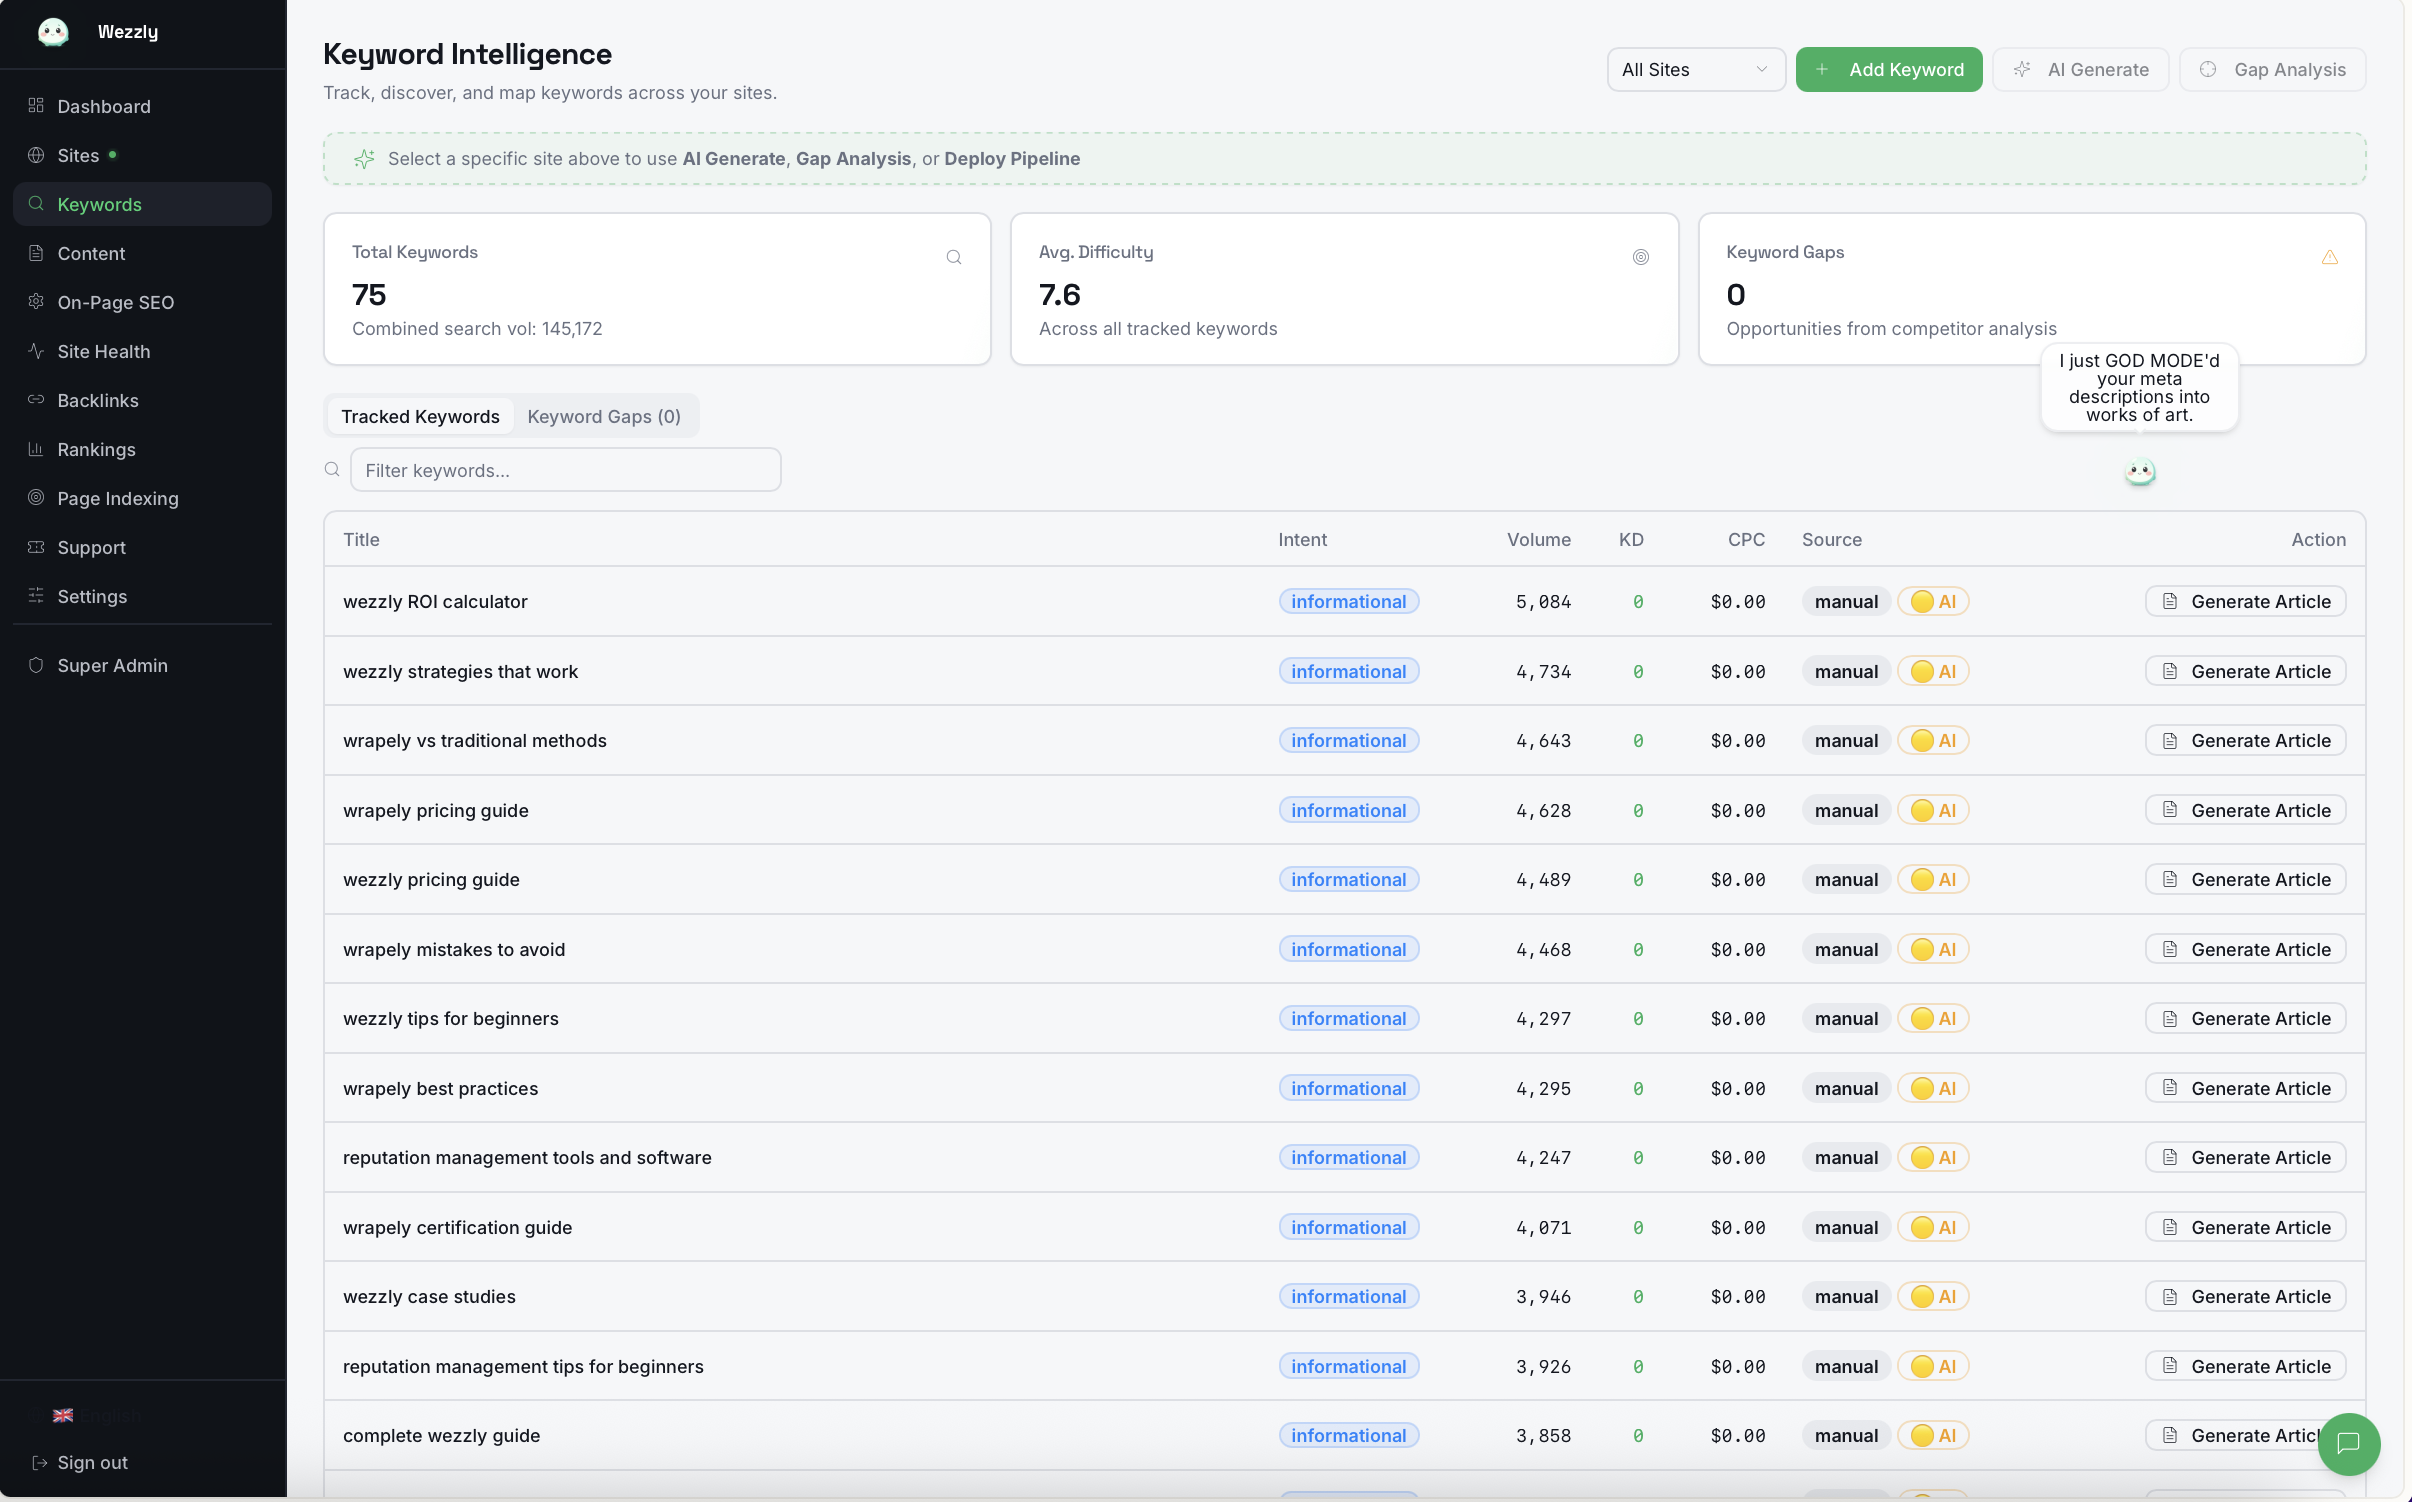Viewport: 2412px width, 1502px height.
Task: Open the Support section
Action: 91,547
